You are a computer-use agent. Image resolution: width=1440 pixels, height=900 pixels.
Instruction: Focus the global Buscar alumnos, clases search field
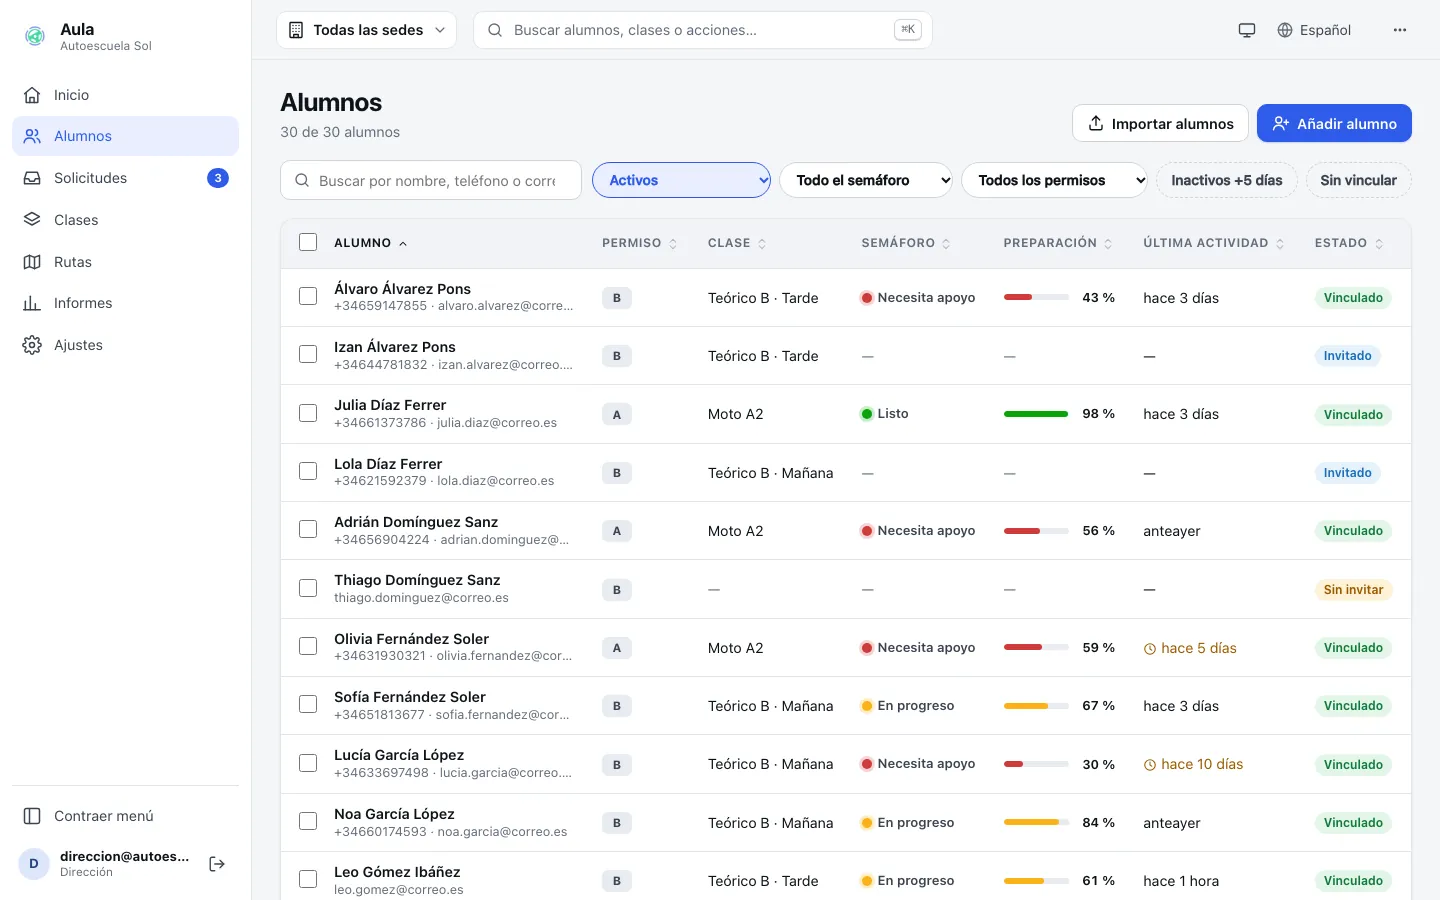pyautogui.click(x=702, y=30)
